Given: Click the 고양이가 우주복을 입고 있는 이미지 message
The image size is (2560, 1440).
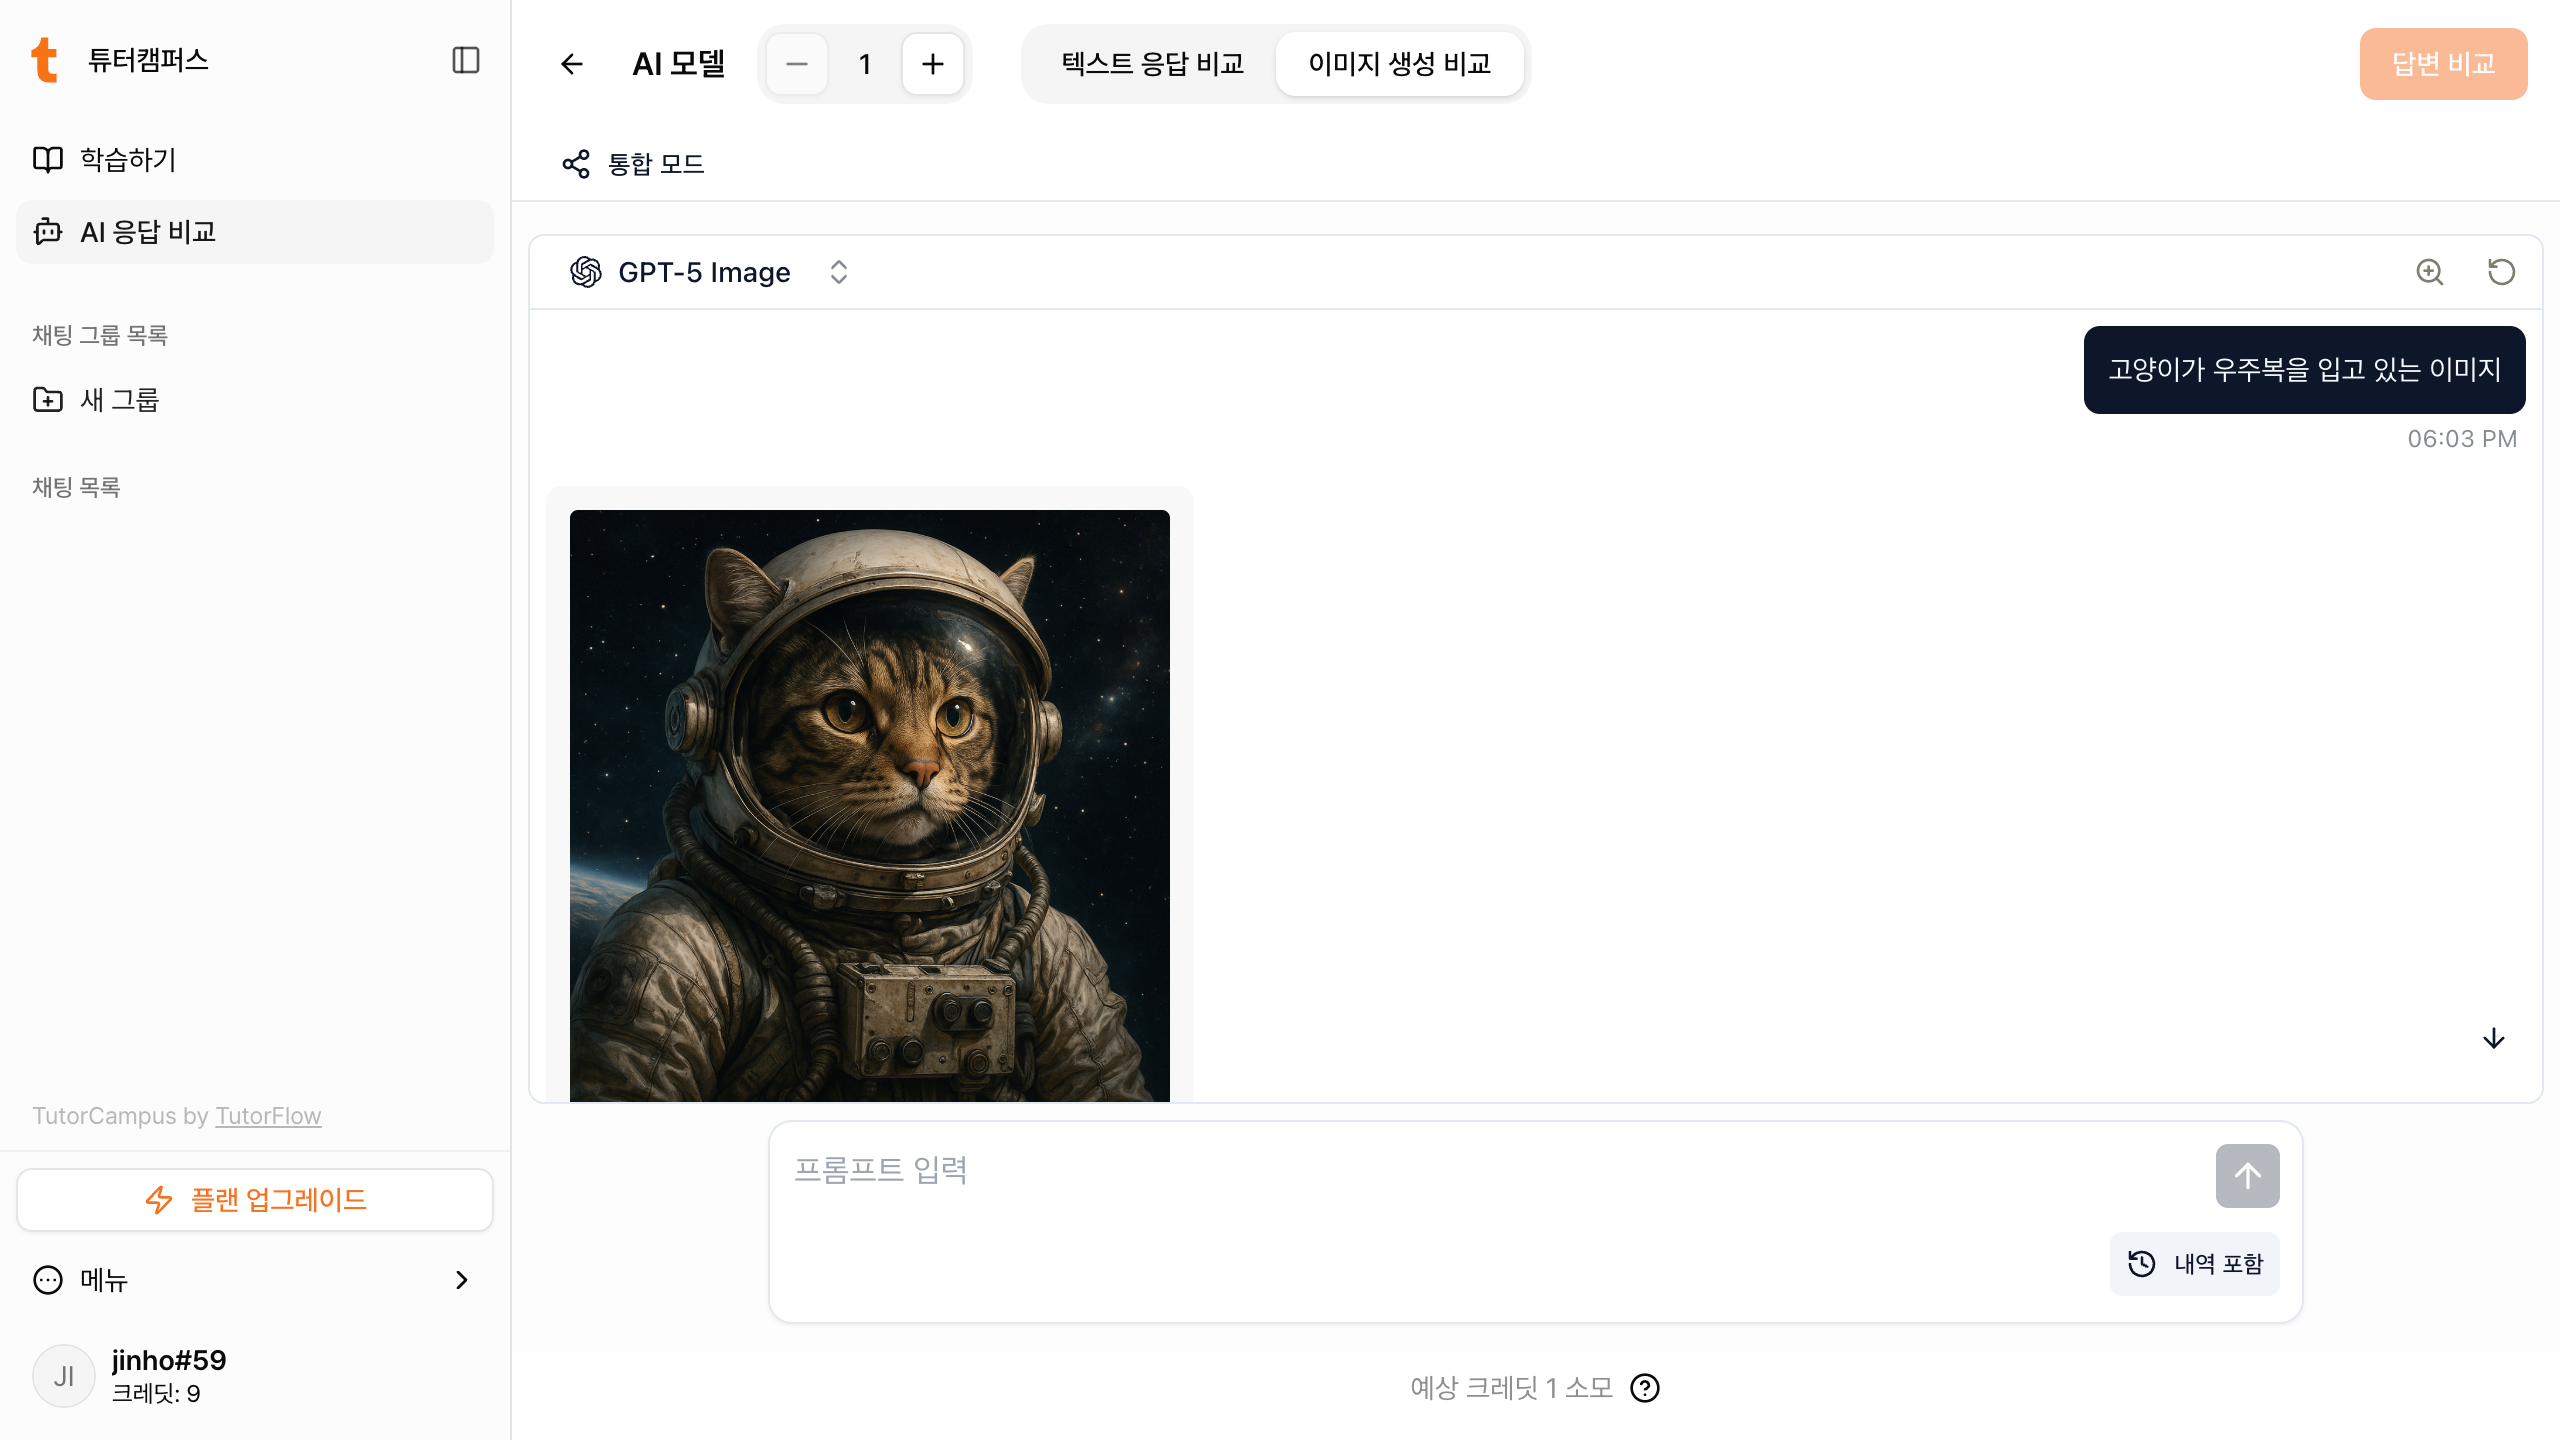Looking at the screenshot, I should pos(2304,370).
